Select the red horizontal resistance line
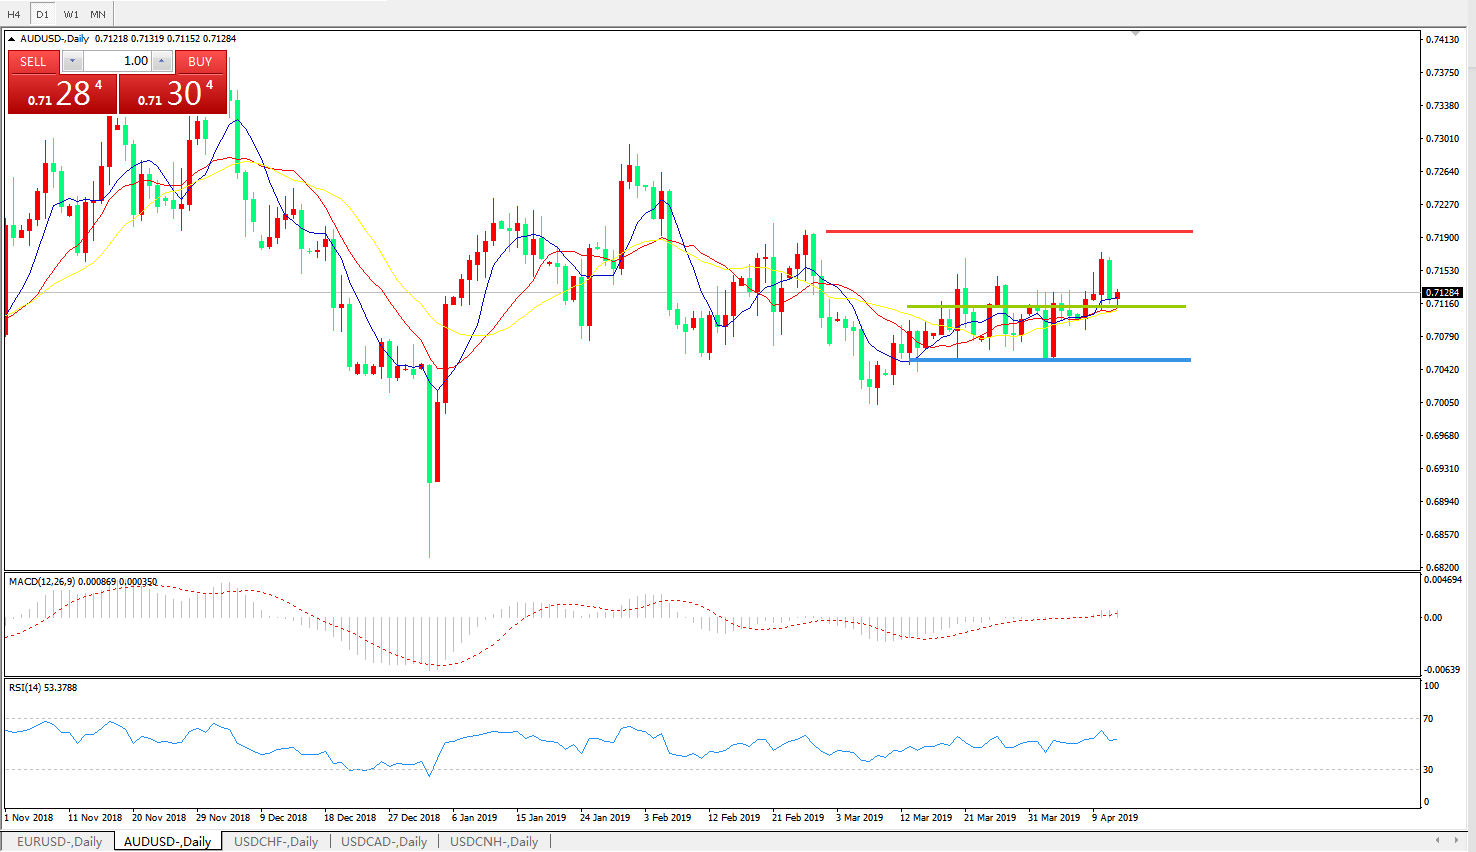This screenshot has width=1476, height=852. [x=1008, y=231]
